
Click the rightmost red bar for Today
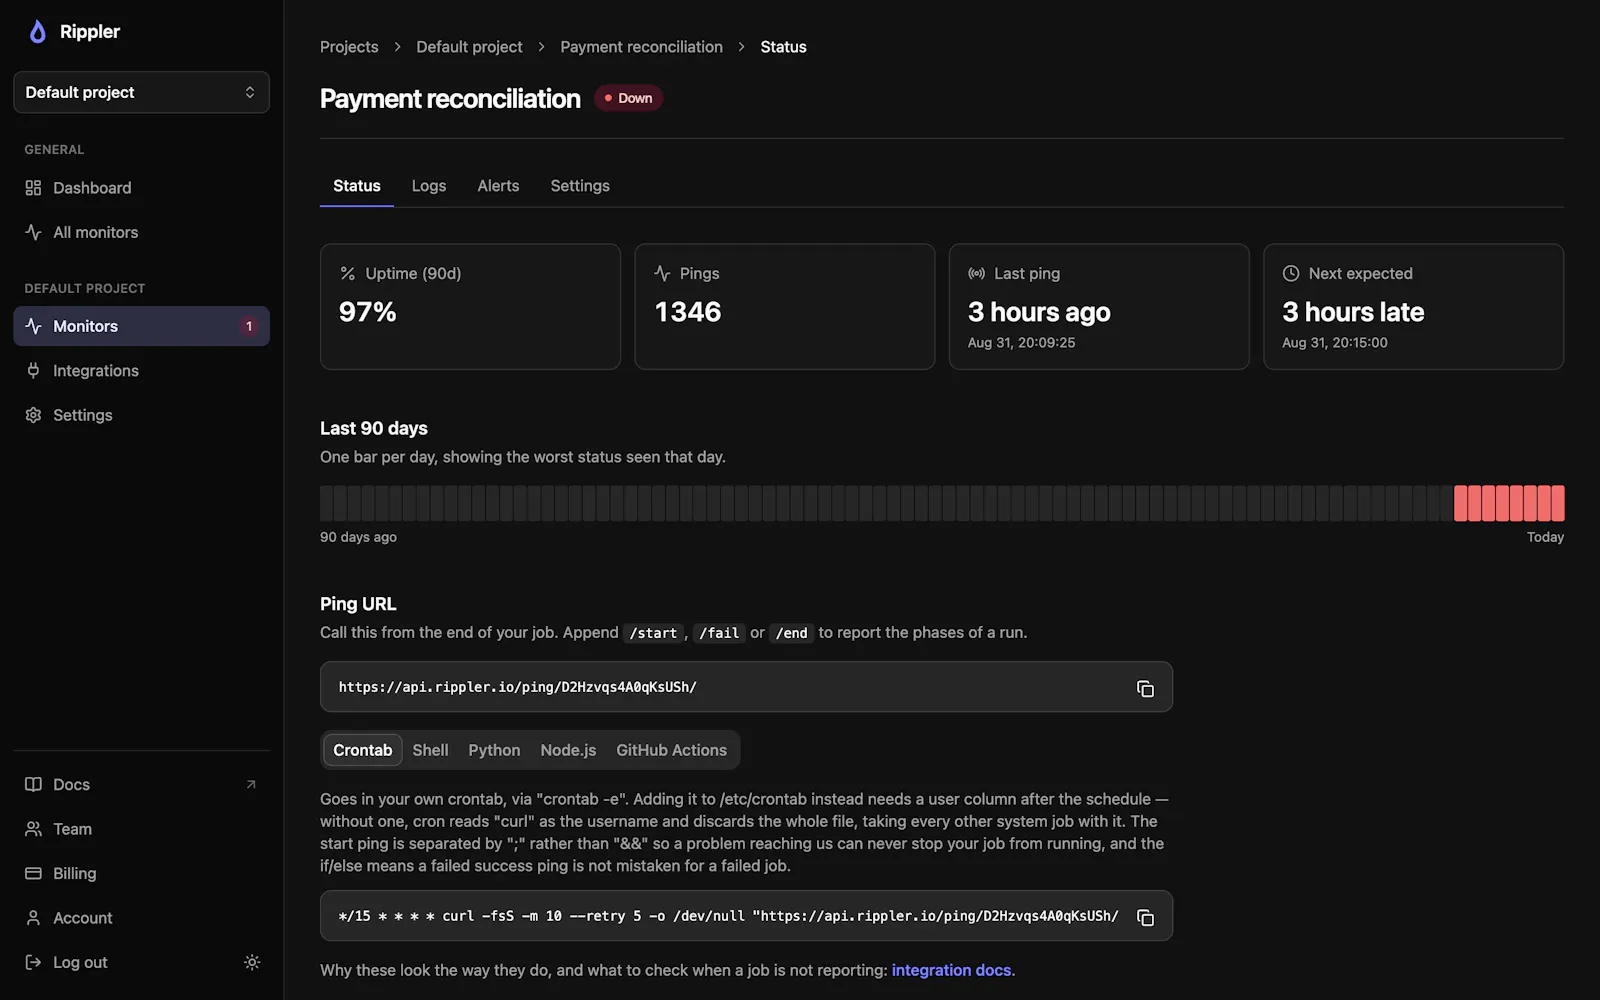1558,503
